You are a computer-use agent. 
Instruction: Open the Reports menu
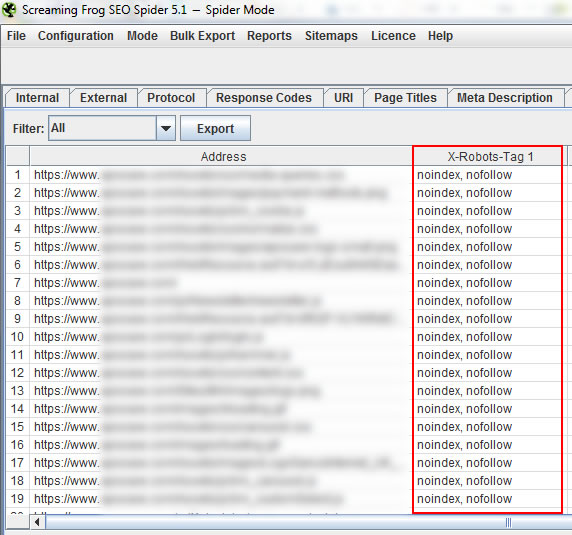(x=269, y=36)
